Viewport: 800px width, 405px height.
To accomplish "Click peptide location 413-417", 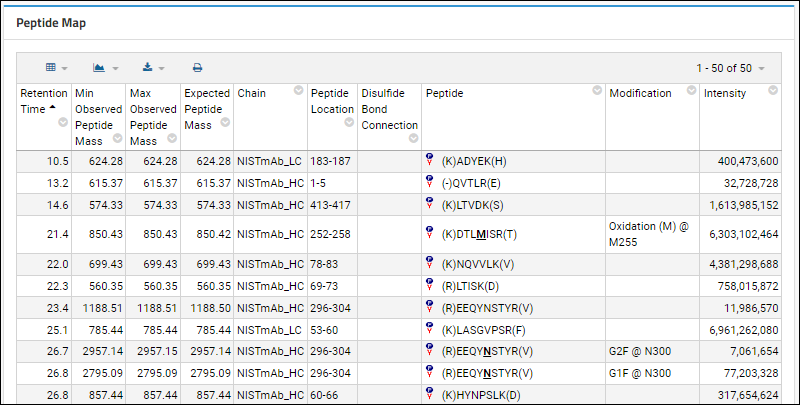I will pyautogui.click(x=331, y=206).
